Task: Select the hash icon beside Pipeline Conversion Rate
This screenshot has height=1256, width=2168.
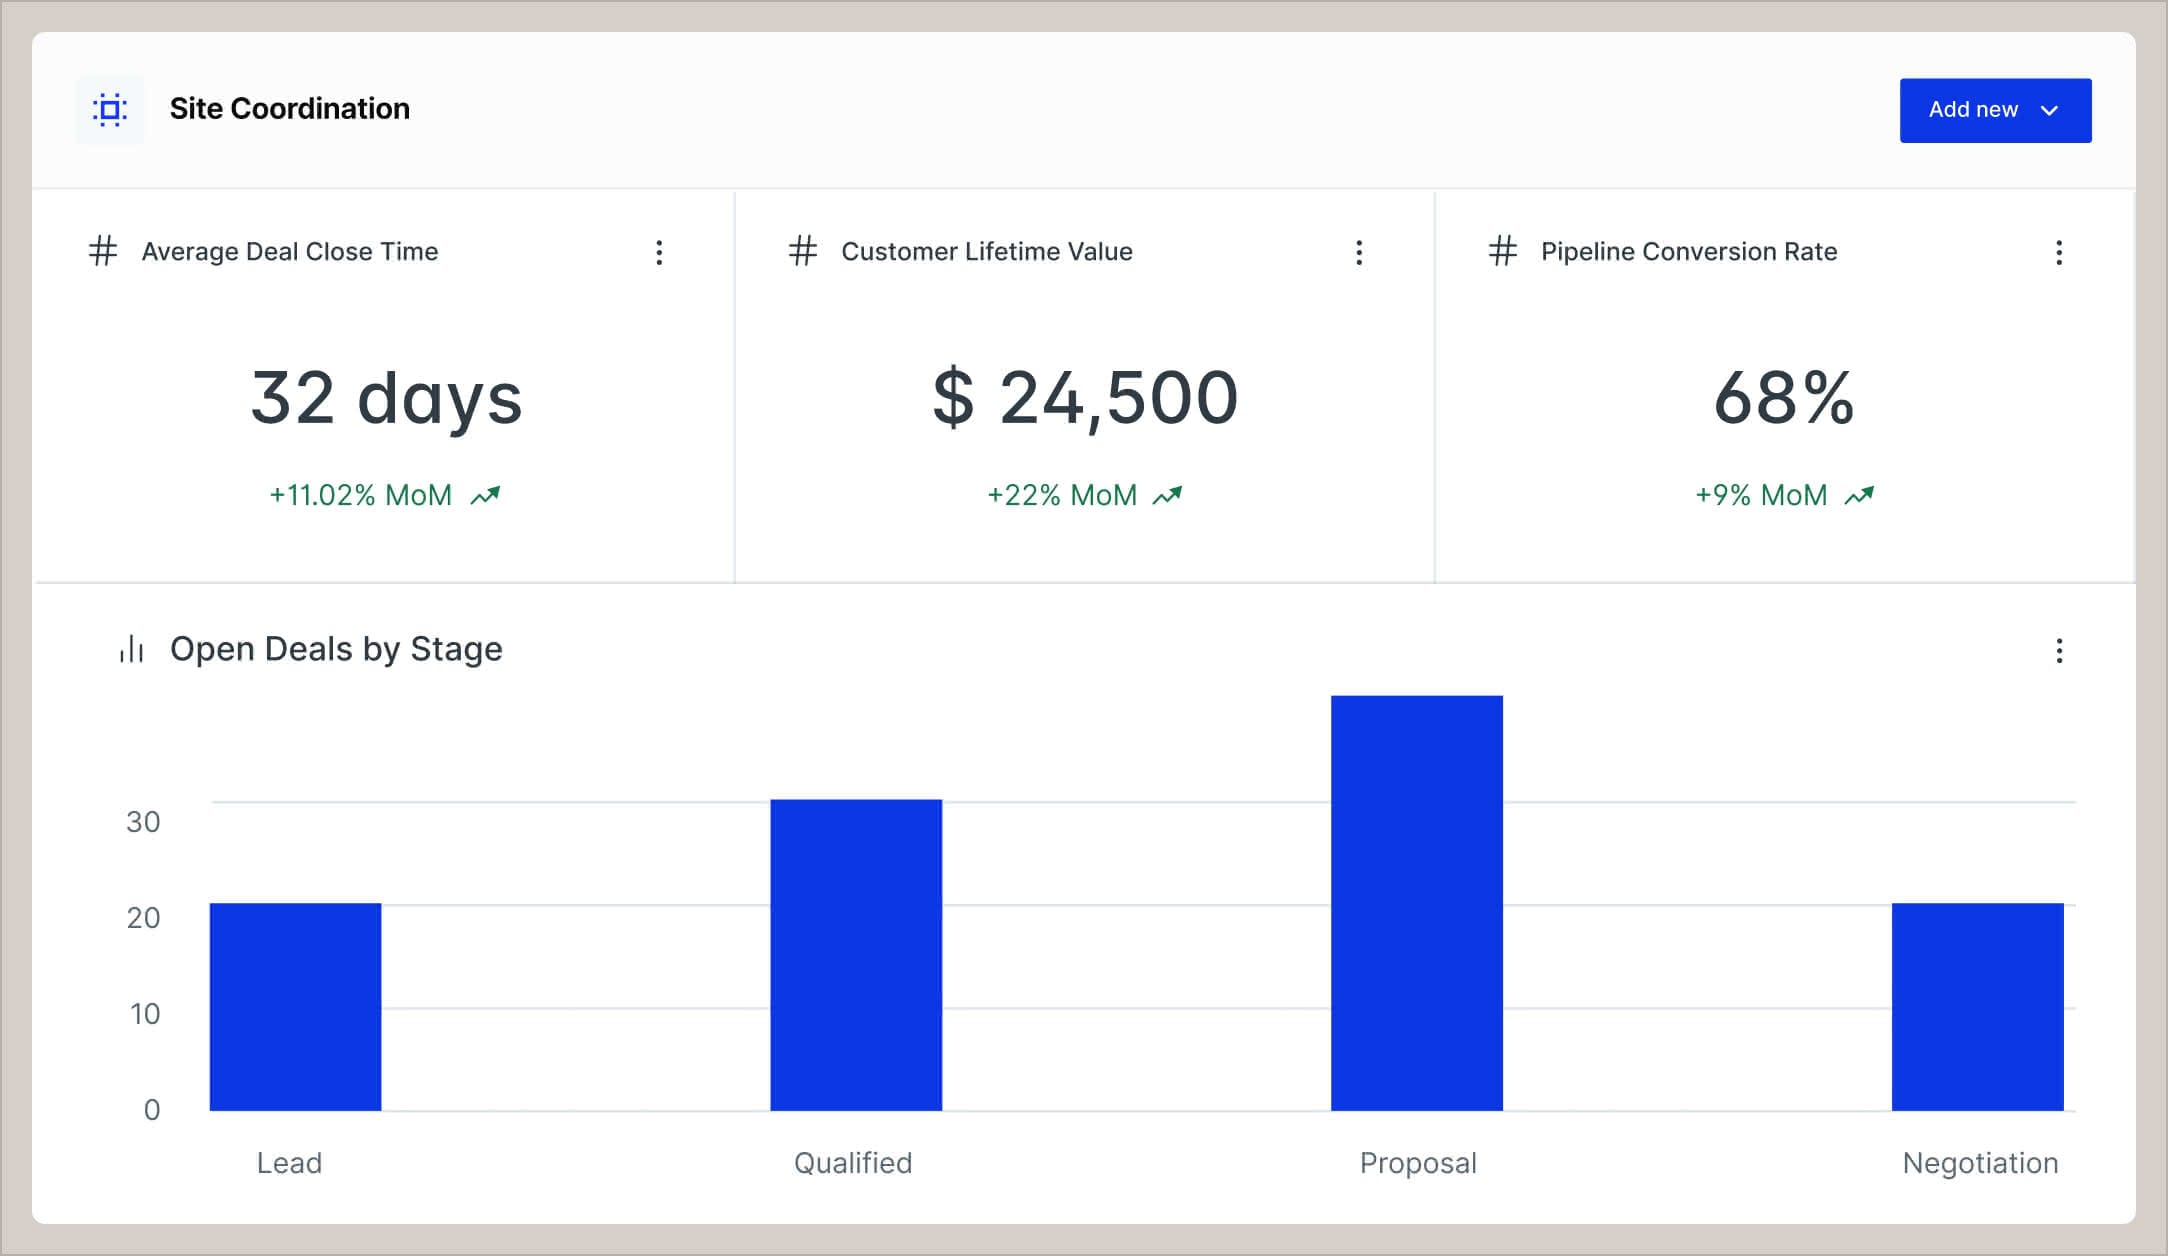Action: [1504, 252]
